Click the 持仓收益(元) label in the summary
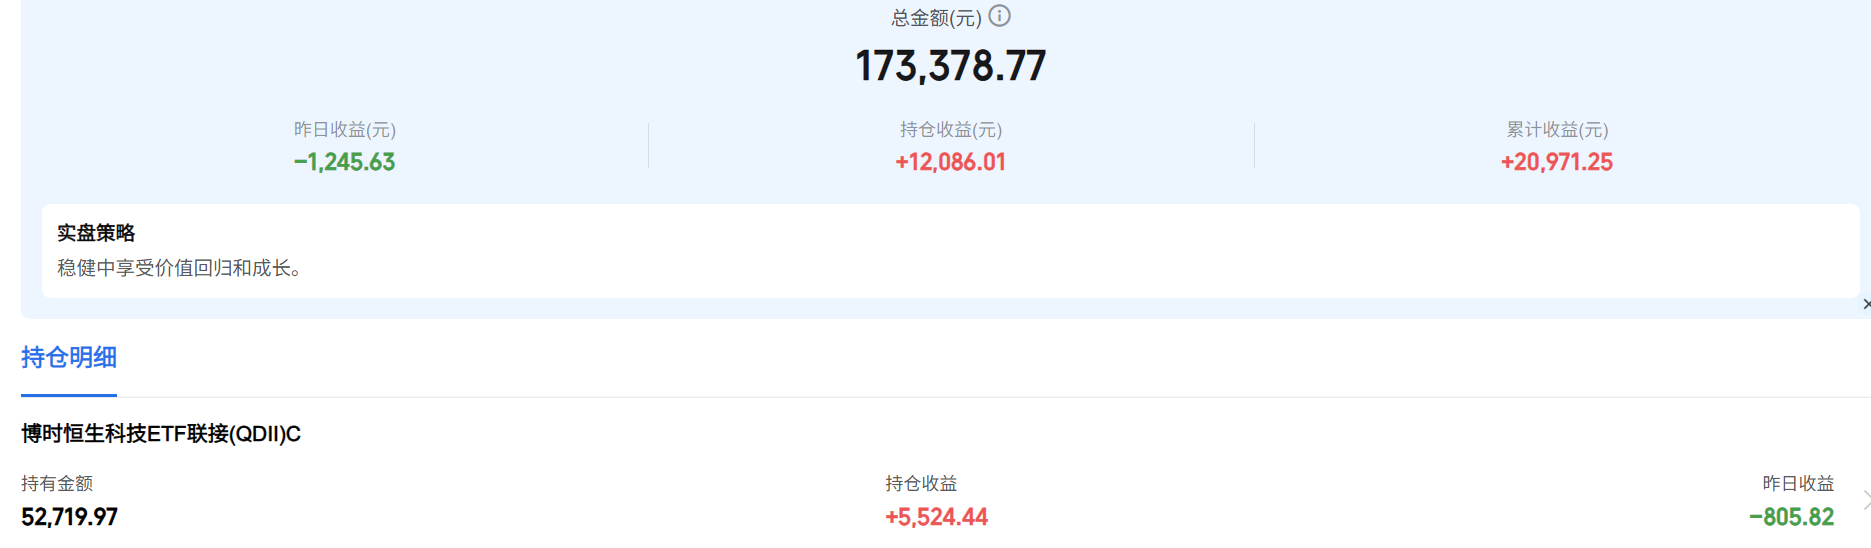Image resolution: width=1871 pixels, height=548 pixels. pyautogui.click(x=951, y=130)
